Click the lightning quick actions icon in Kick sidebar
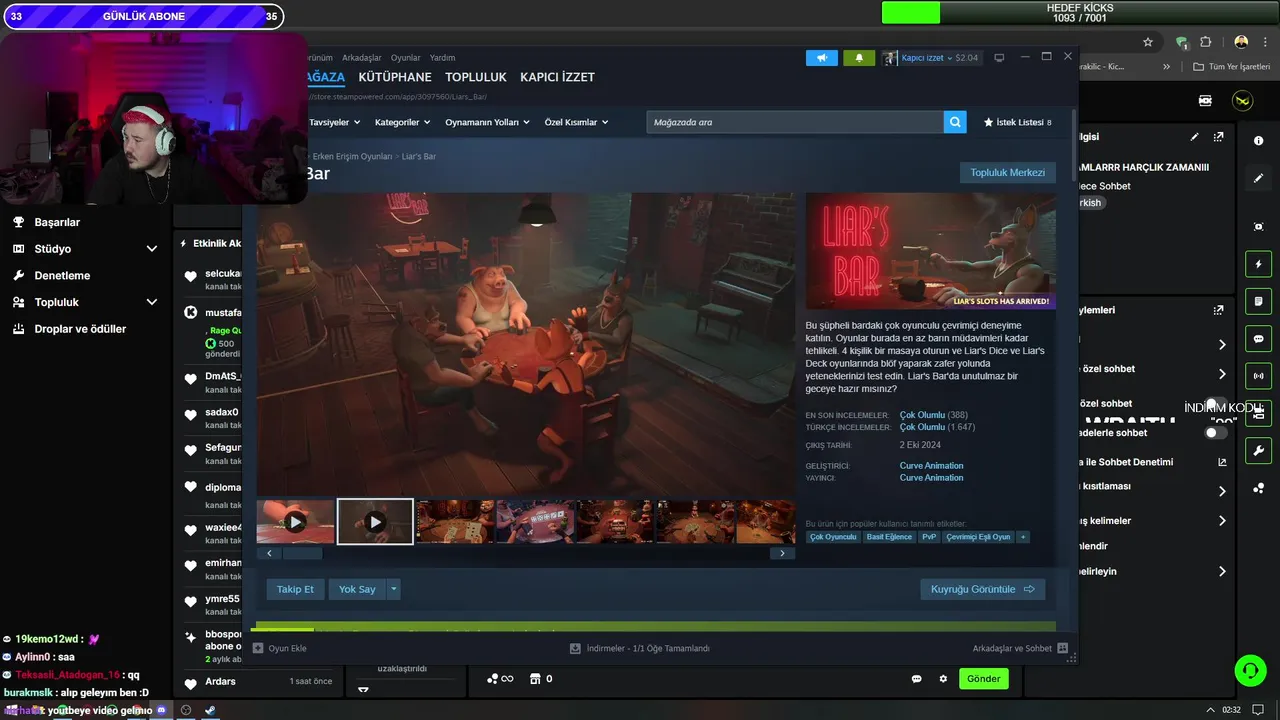Screen dimensions: 1280x720 point(1258,264)
